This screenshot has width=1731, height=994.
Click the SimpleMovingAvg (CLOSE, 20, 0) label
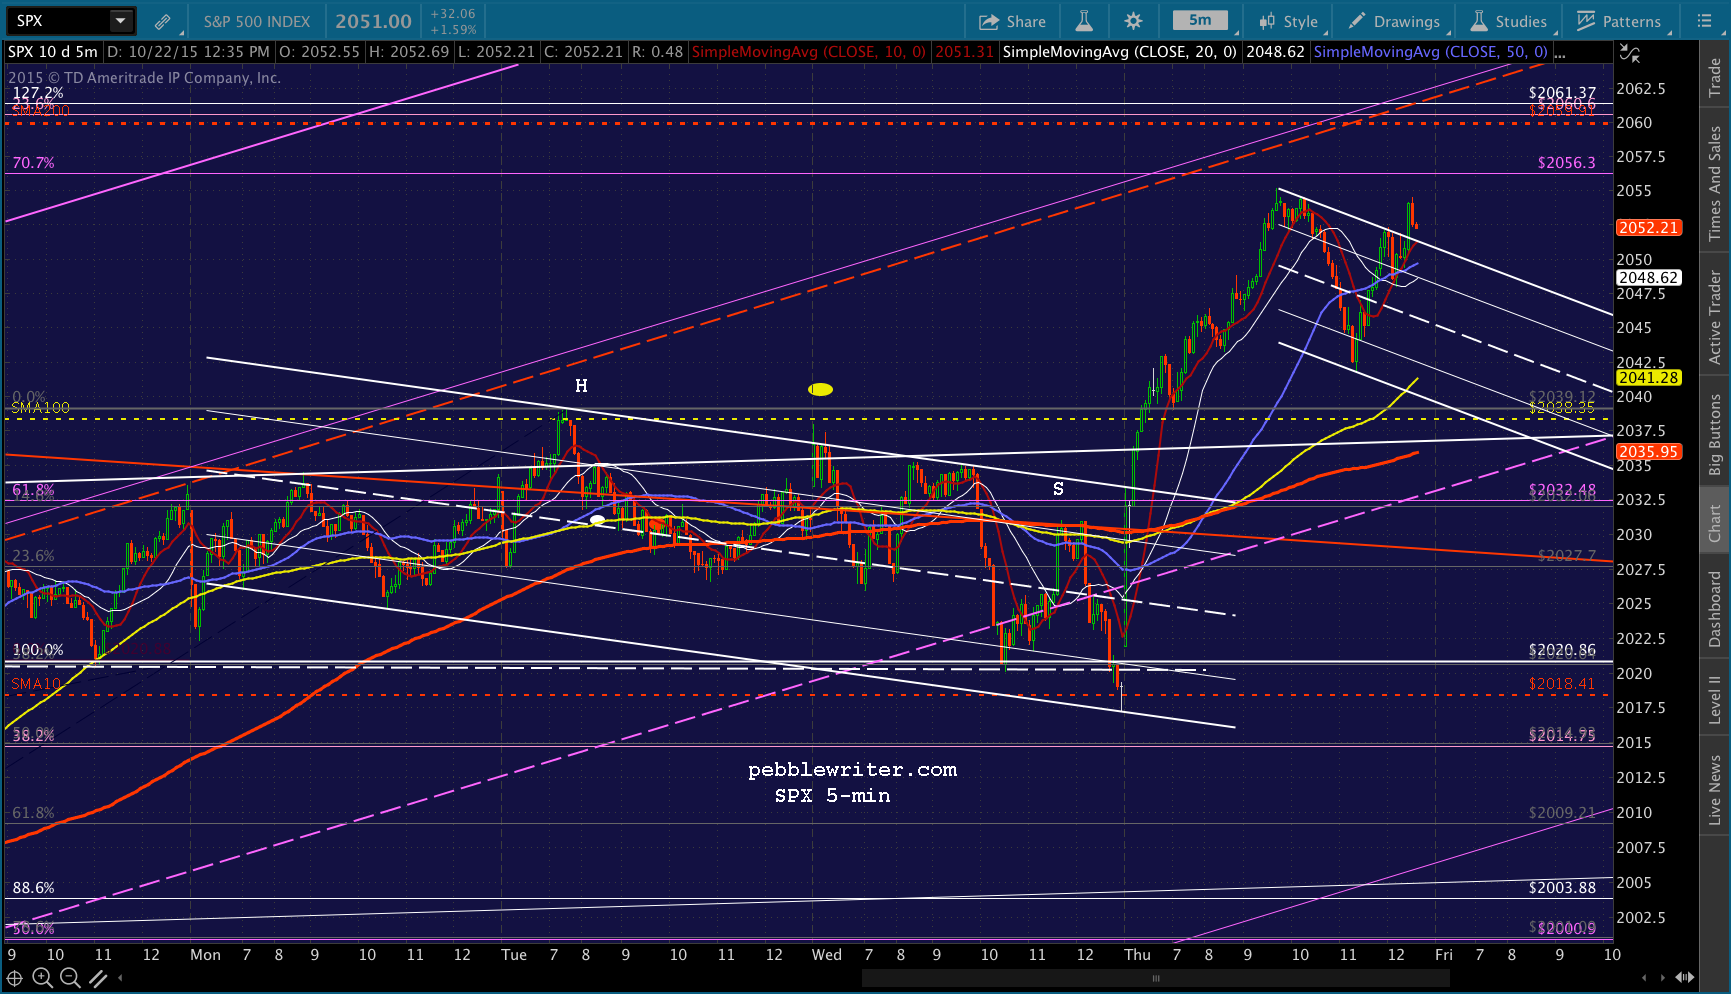pos(1120,52)
